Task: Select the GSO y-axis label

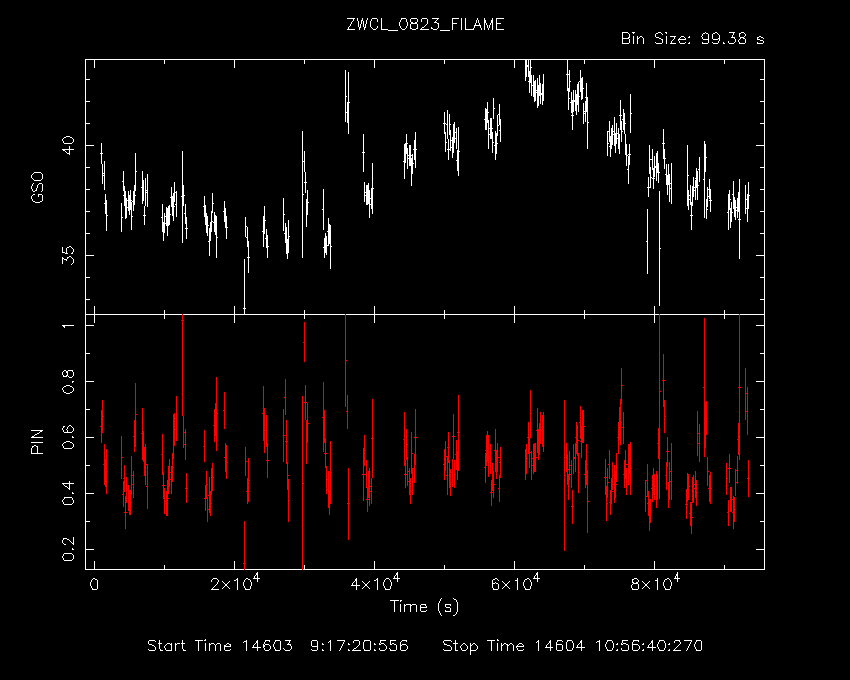Action: (x=37, y=187)
